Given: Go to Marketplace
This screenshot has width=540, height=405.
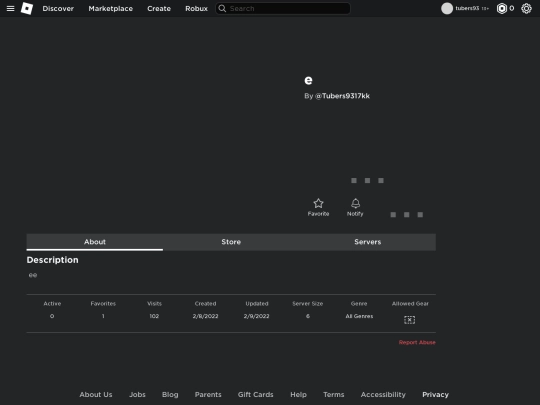Looking at the screenshot, I should pyautogui.click(x=111, y=9).
